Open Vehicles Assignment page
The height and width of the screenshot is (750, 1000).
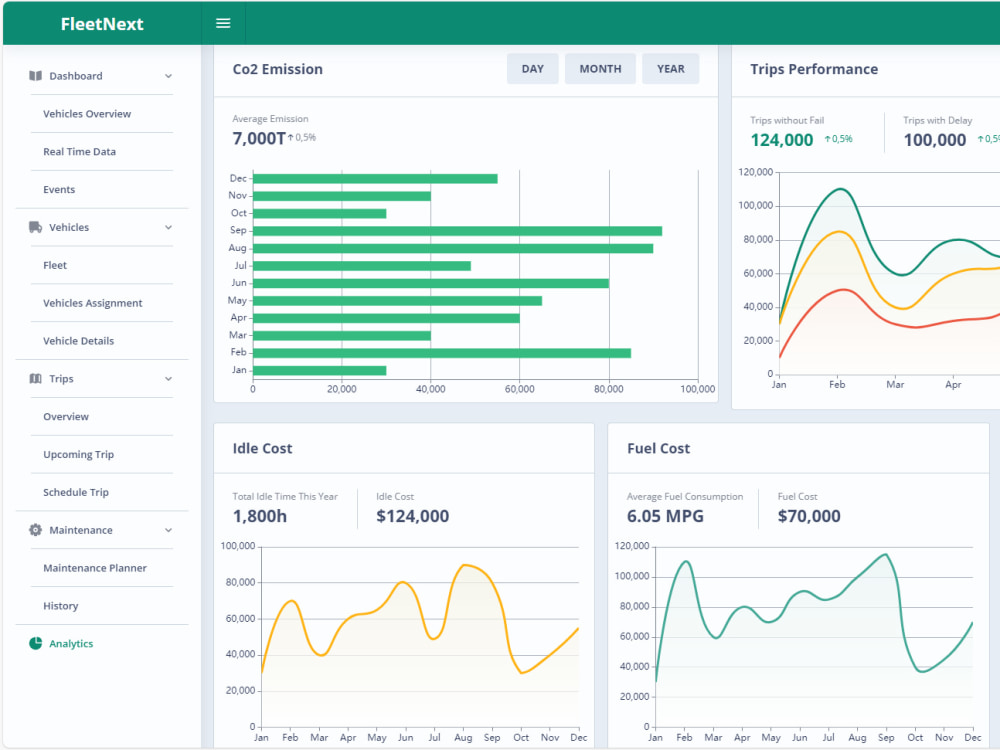[92, 303]
